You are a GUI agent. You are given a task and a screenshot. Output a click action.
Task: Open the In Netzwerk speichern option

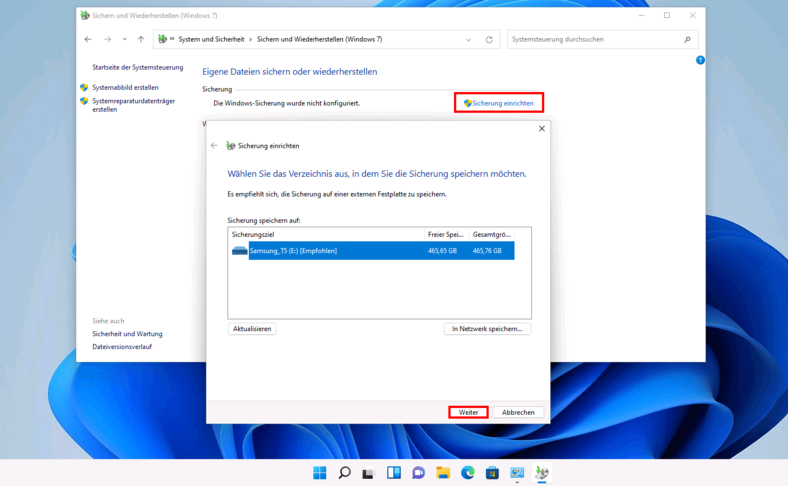point(487,329)
